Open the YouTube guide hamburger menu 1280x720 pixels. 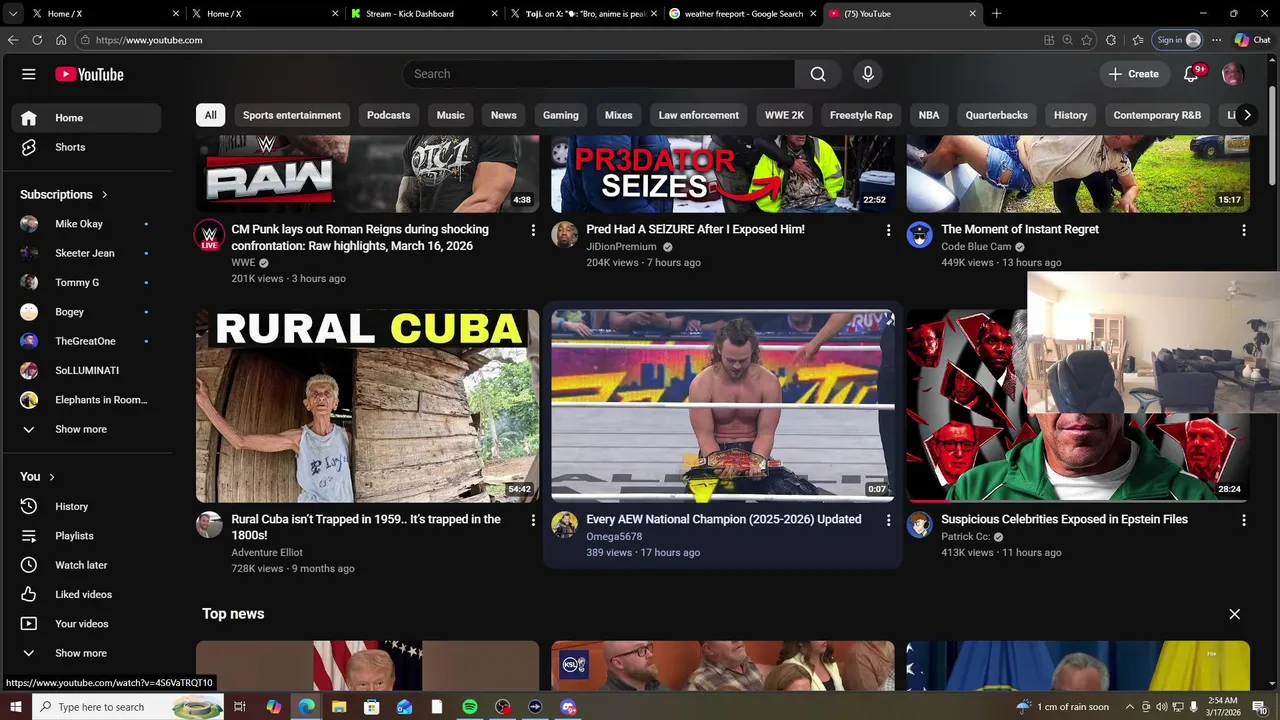[29, 74]
